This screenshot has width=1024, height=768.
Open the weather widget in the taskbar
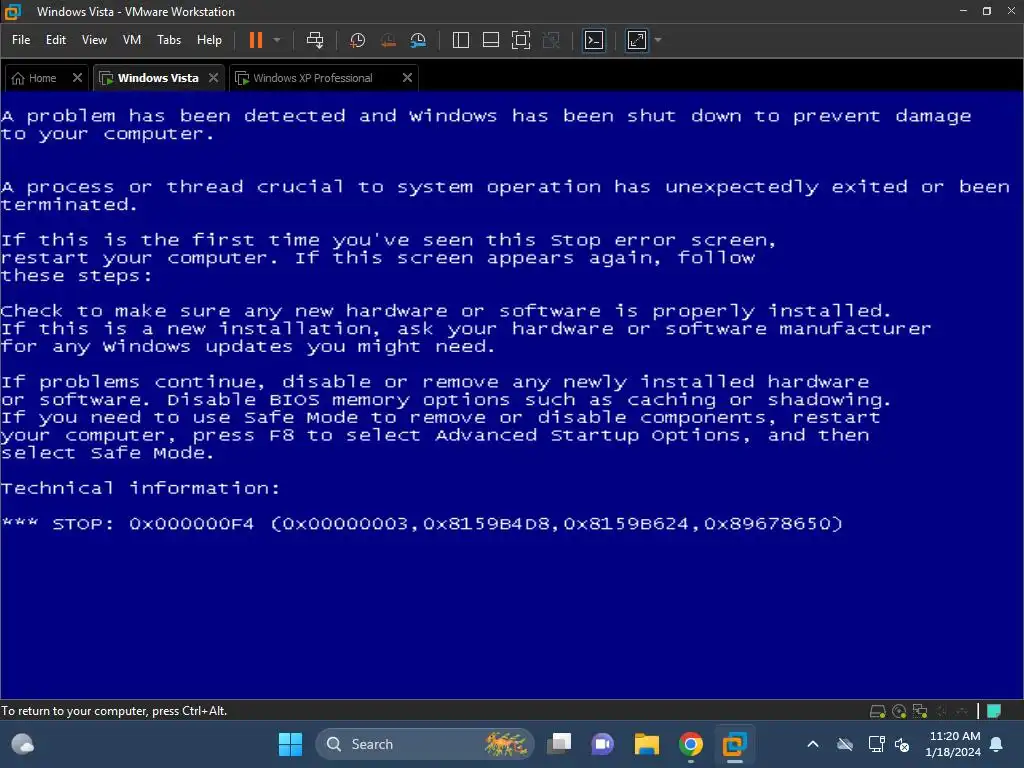tap(23, 744)
